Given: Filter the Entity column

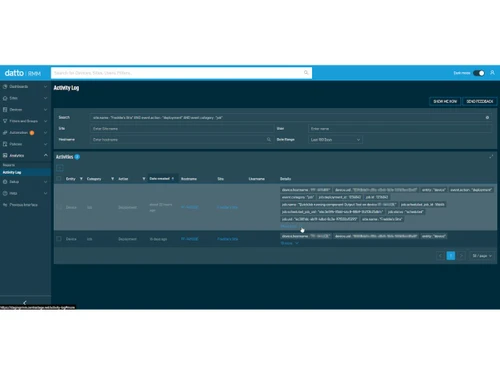Looking at the screenshot, I should click(81, 179).
